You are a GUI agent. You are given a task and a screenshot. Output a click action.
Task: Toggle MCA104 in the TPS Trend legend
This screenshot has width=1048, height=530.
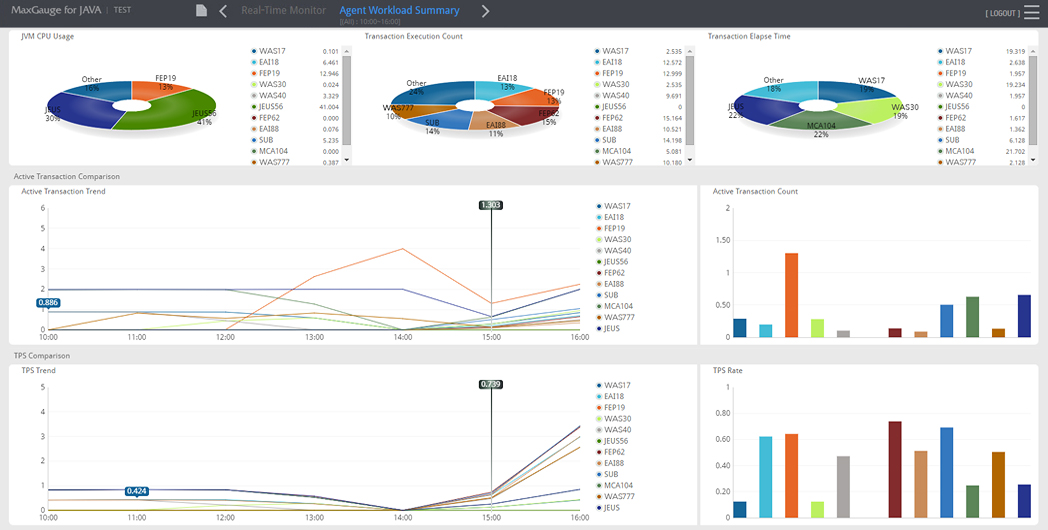(x=616, y=485)
